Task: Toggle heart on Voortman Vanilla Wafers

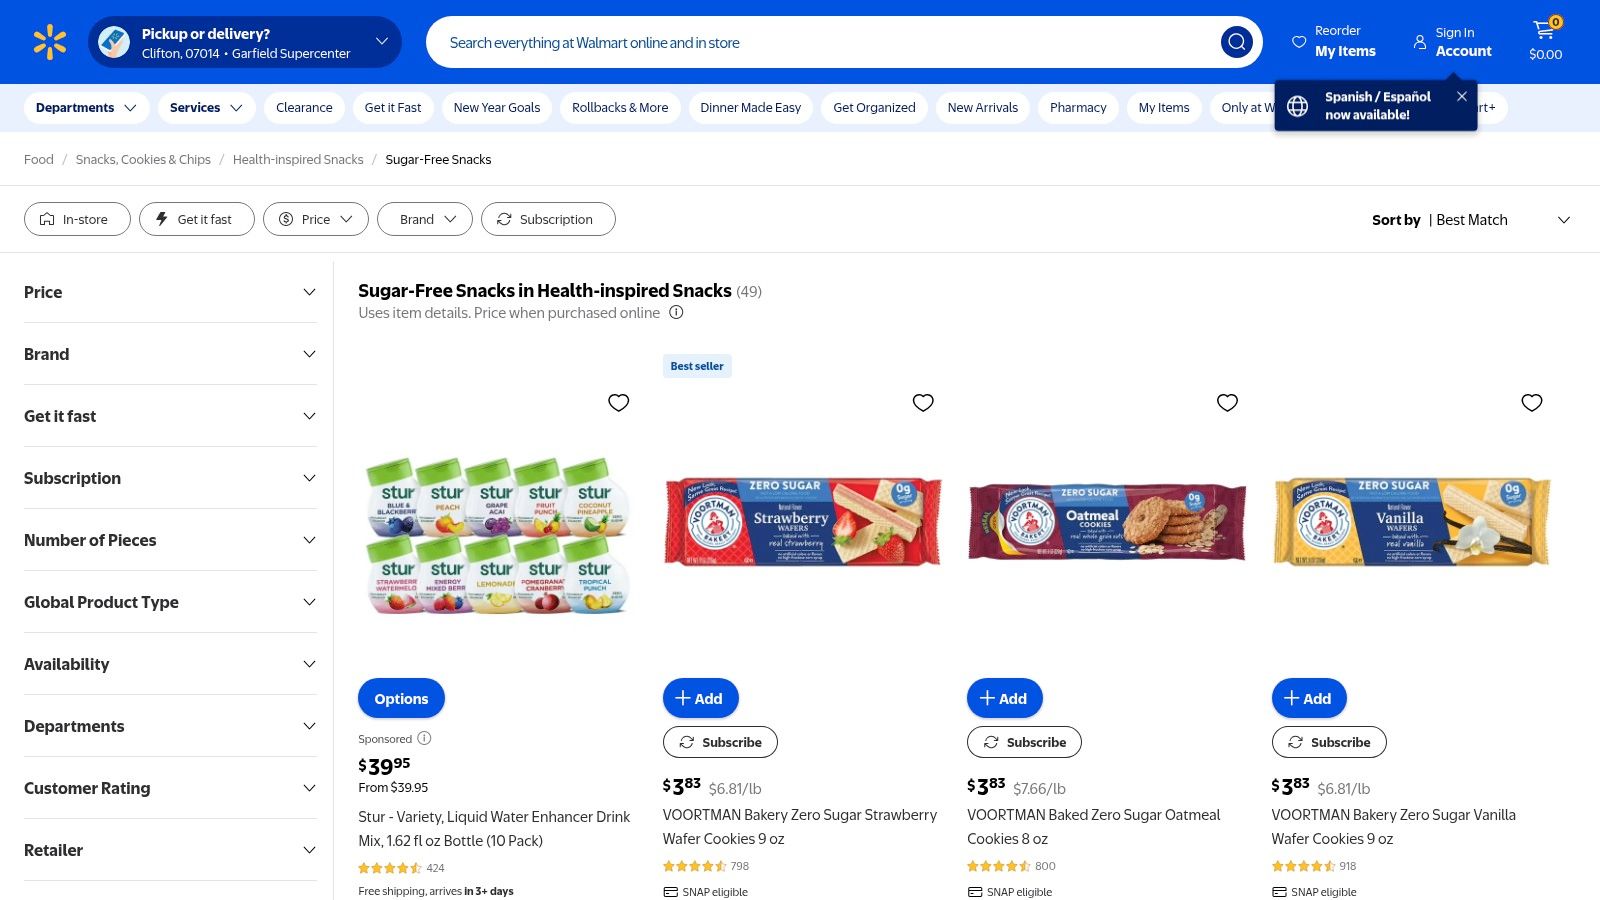Action: (1531, 402)
